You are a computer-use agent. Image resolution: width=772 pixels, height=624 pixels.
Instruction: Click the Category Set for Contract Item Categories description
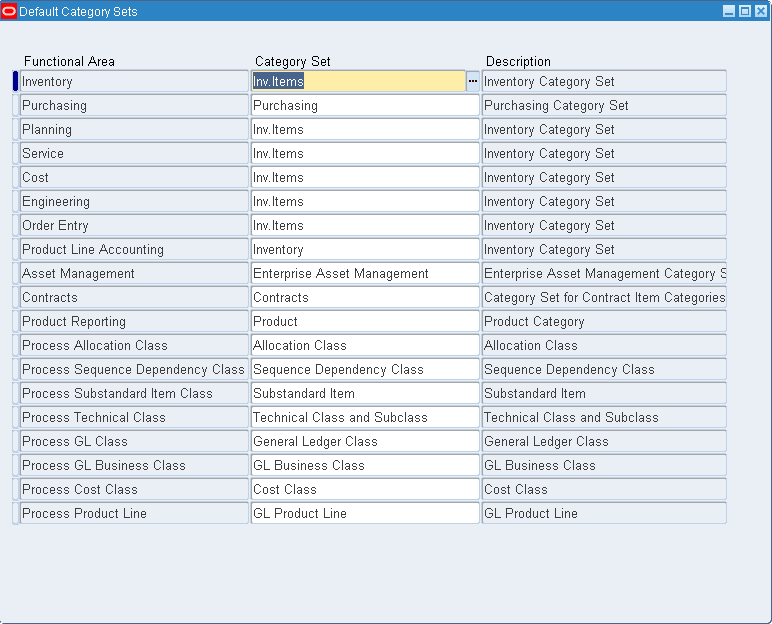(604, 297)
